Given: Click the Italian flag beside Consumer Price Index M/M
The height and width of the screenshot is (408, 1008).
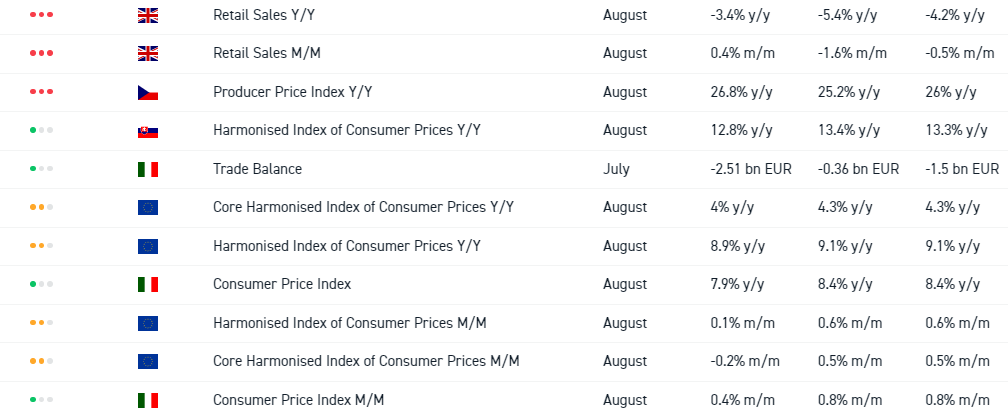Looking at the screenshot, I should click(147, 400).
